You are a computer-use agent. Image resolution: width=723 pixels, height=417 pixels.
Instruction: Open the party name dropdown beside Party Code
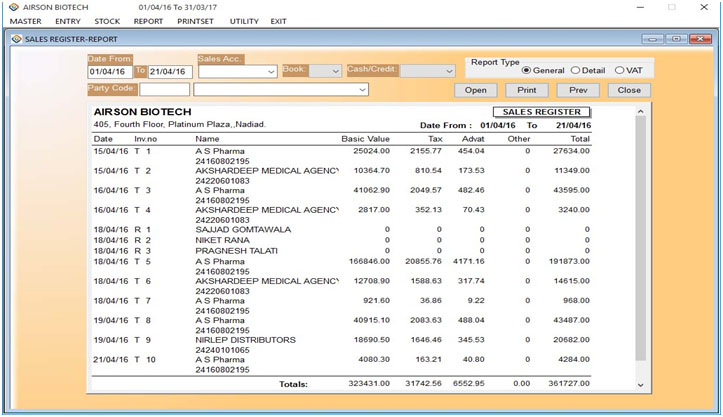click(x=361, y=90)
